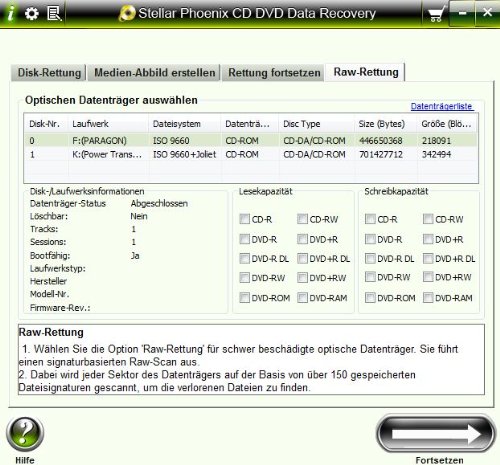Switch to the Disk-Rettung tab

point(49,73)
